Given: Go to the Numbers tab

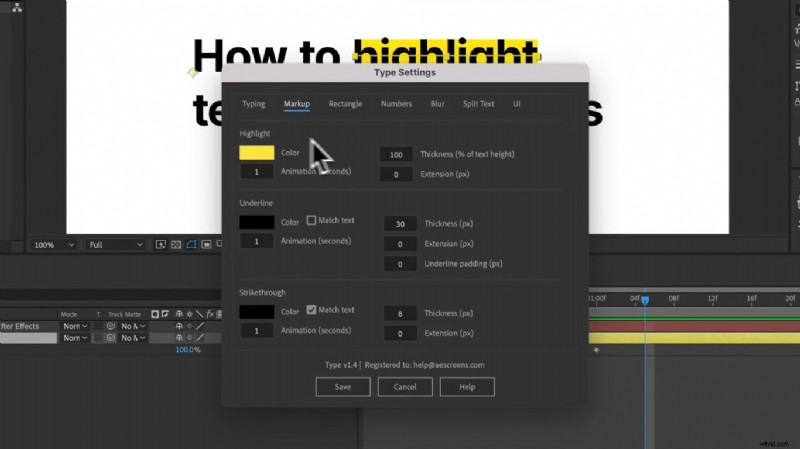Looking at the screenshot, I should point(396,104).
